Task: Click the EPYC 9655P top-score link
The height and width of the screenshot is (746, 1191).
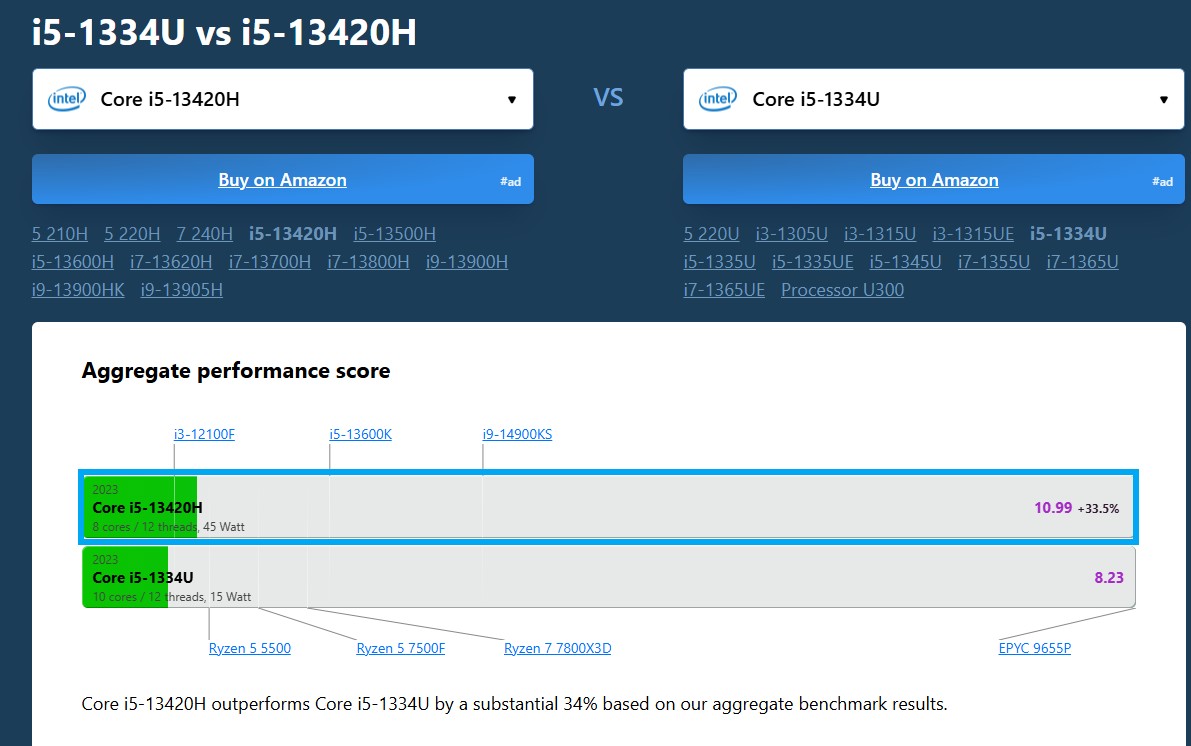Action: [x=1035, y=648]
